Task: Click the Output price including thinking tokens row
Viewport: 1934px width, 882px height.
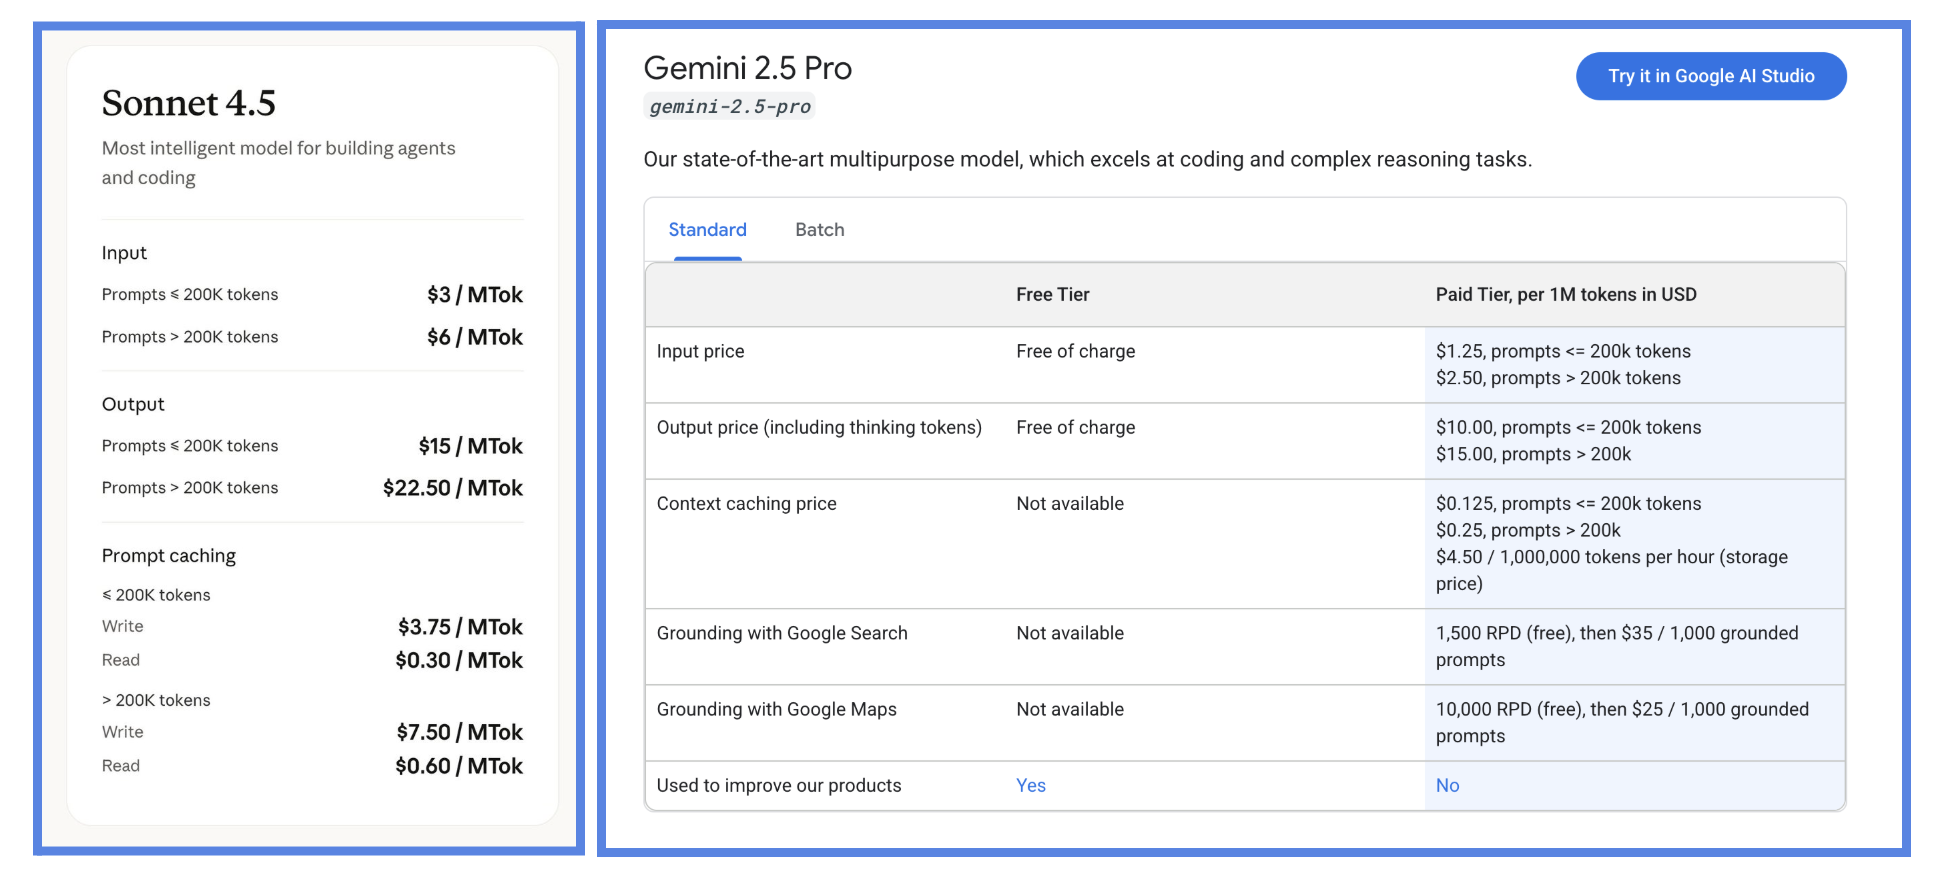Action: tap(819, 427)
